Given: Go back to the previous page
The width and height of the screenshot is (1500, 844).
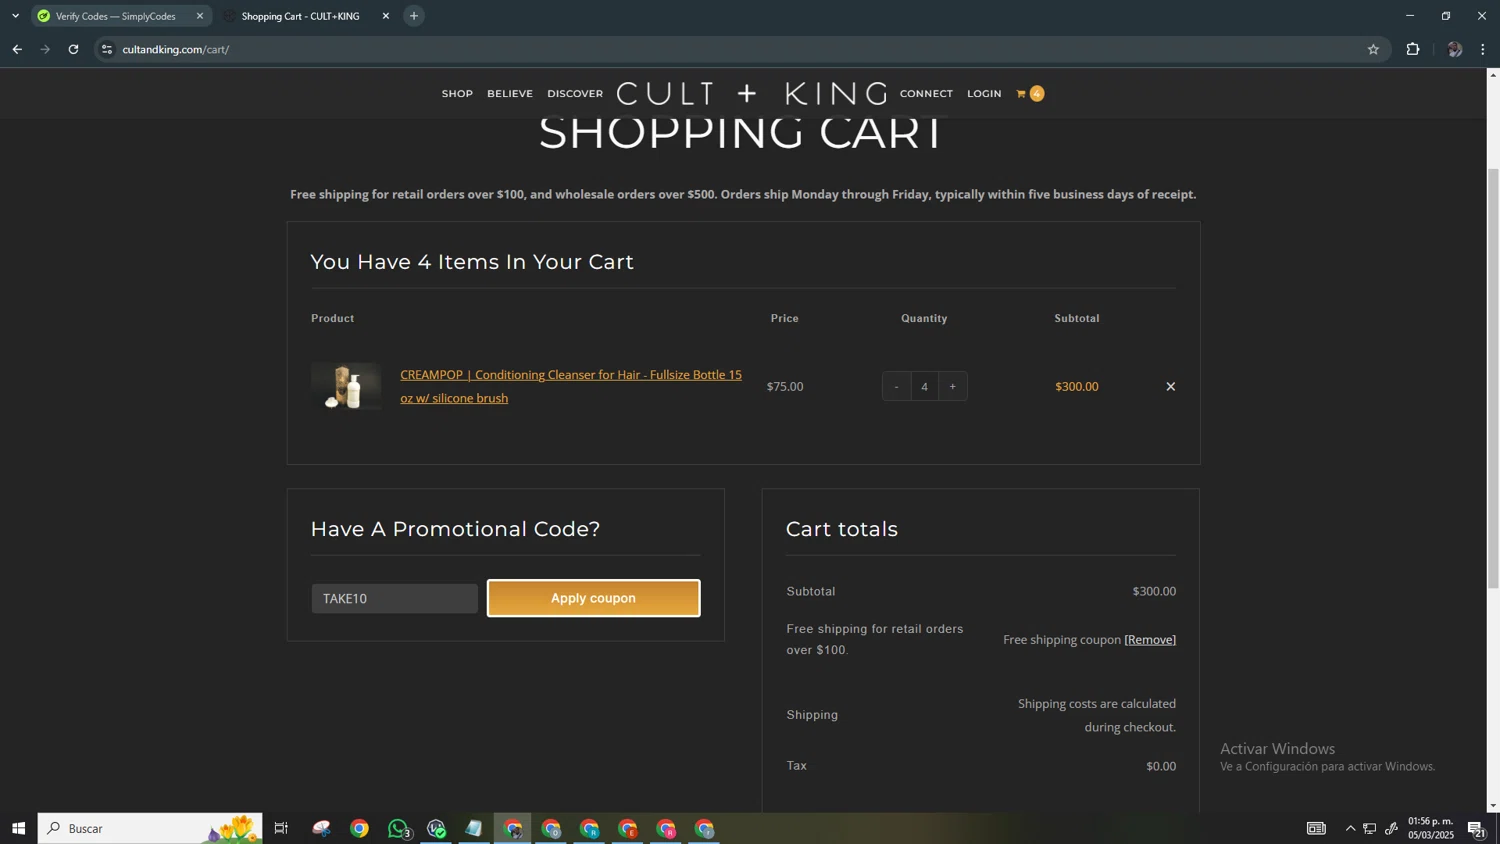Looking at the screenshot, I should [17, 49].
